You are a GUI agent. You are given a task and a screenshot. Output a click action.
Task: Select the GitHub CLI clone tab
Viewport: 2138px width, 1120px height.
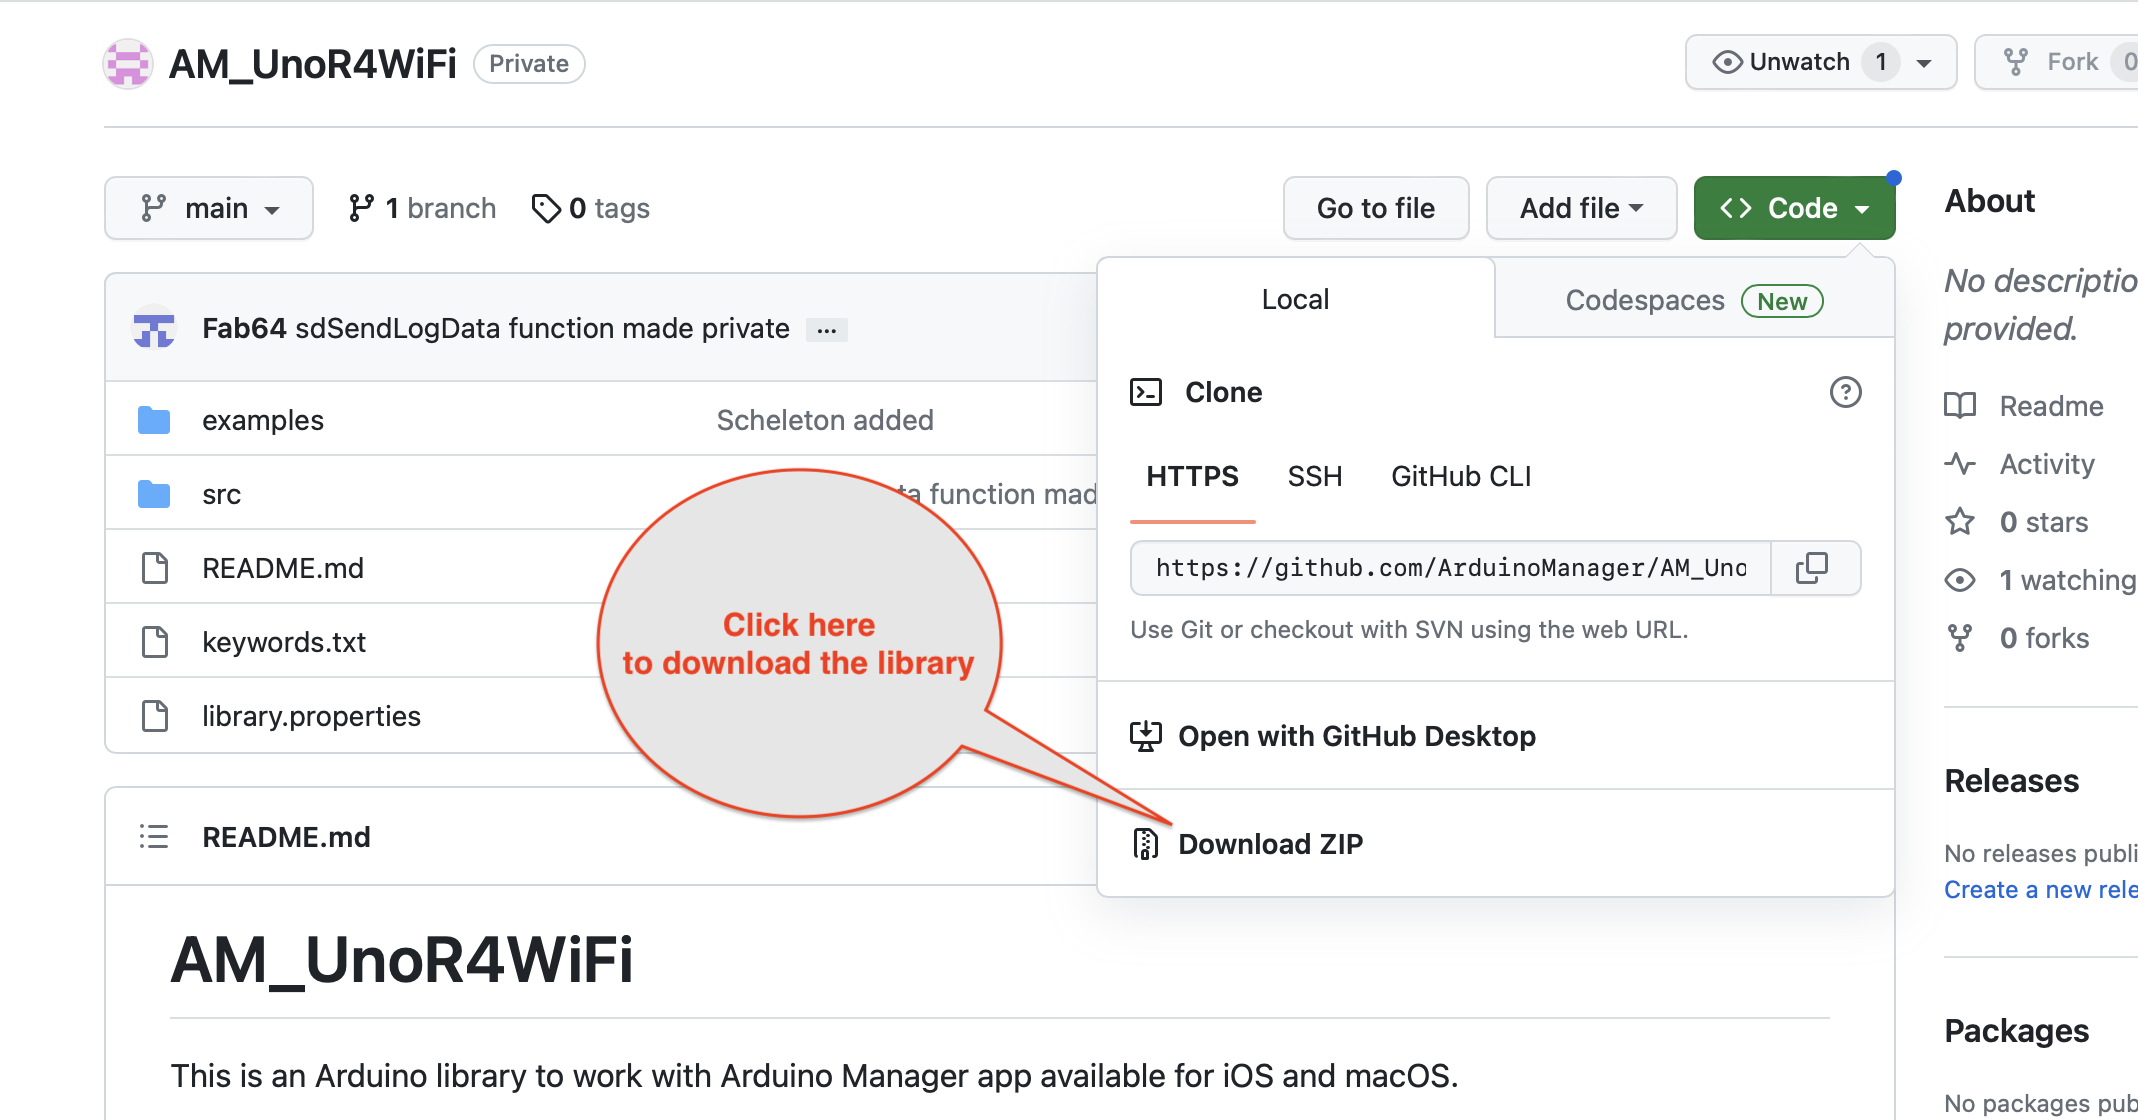(1460, 476)
